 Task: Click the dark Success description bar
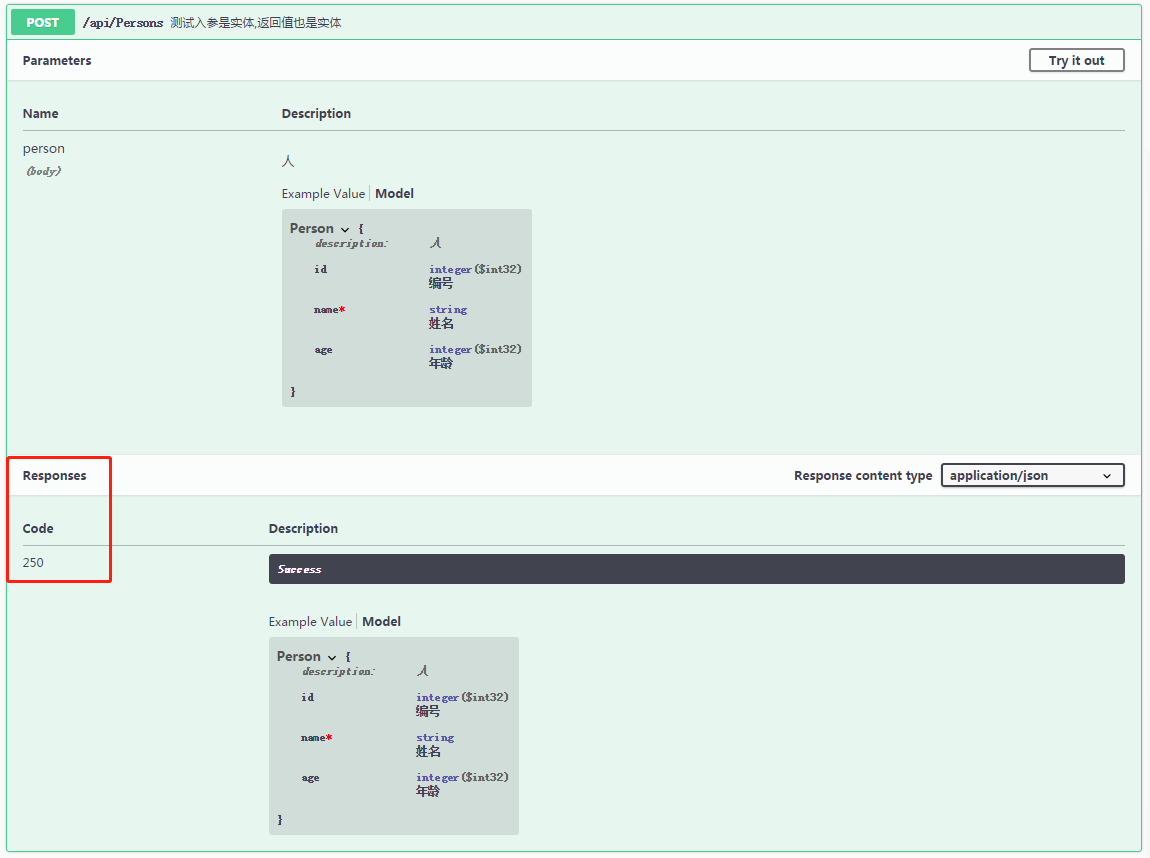(696, 569)
